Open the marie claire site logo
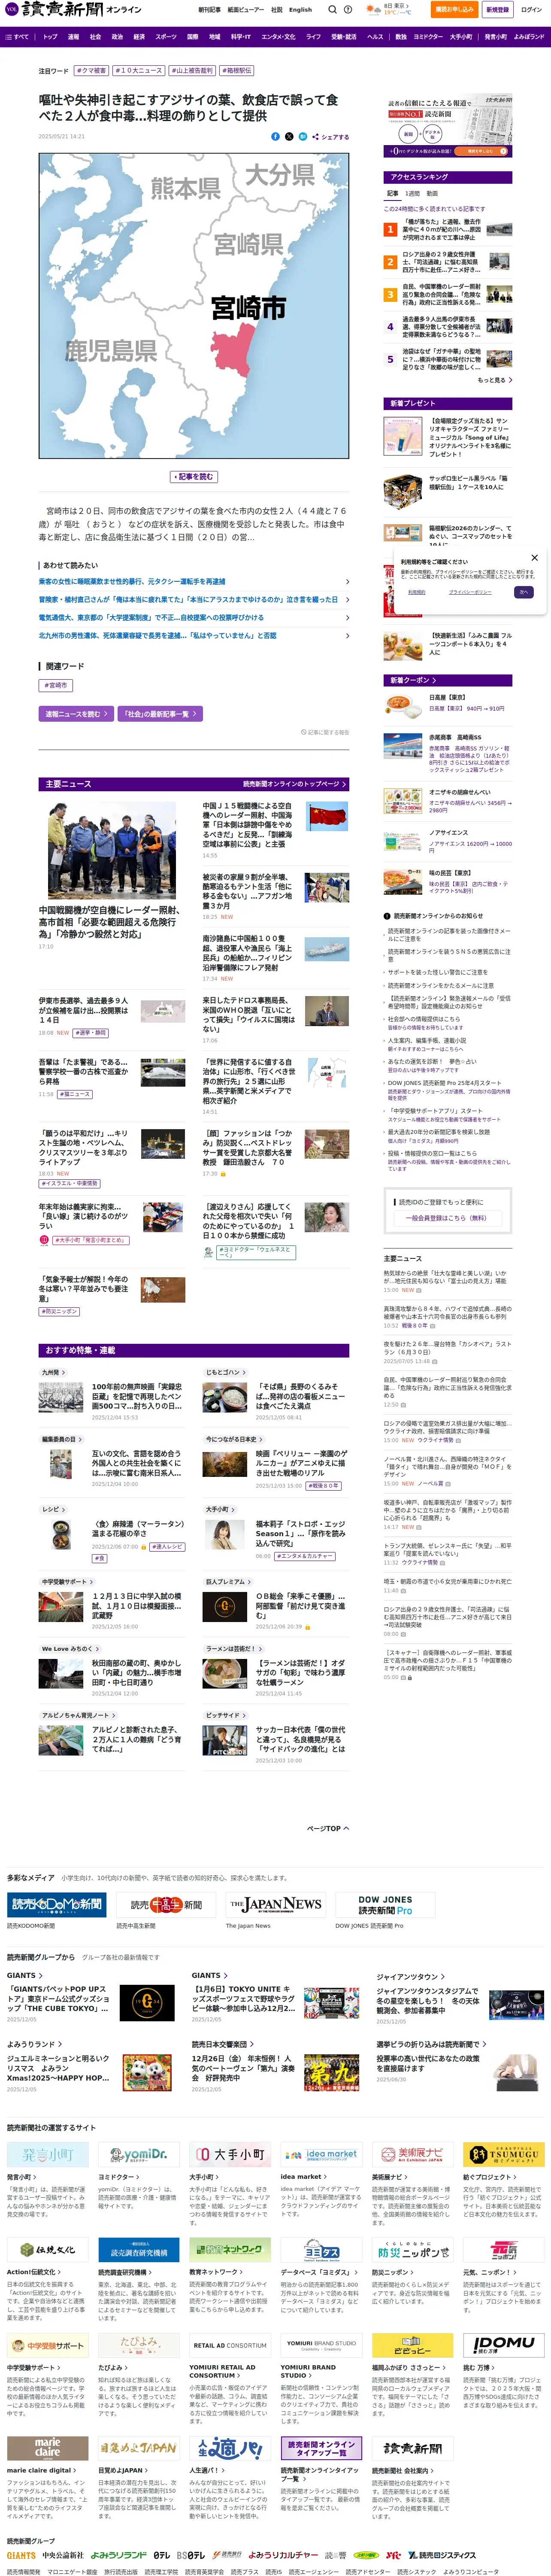 click(48, 2448)
